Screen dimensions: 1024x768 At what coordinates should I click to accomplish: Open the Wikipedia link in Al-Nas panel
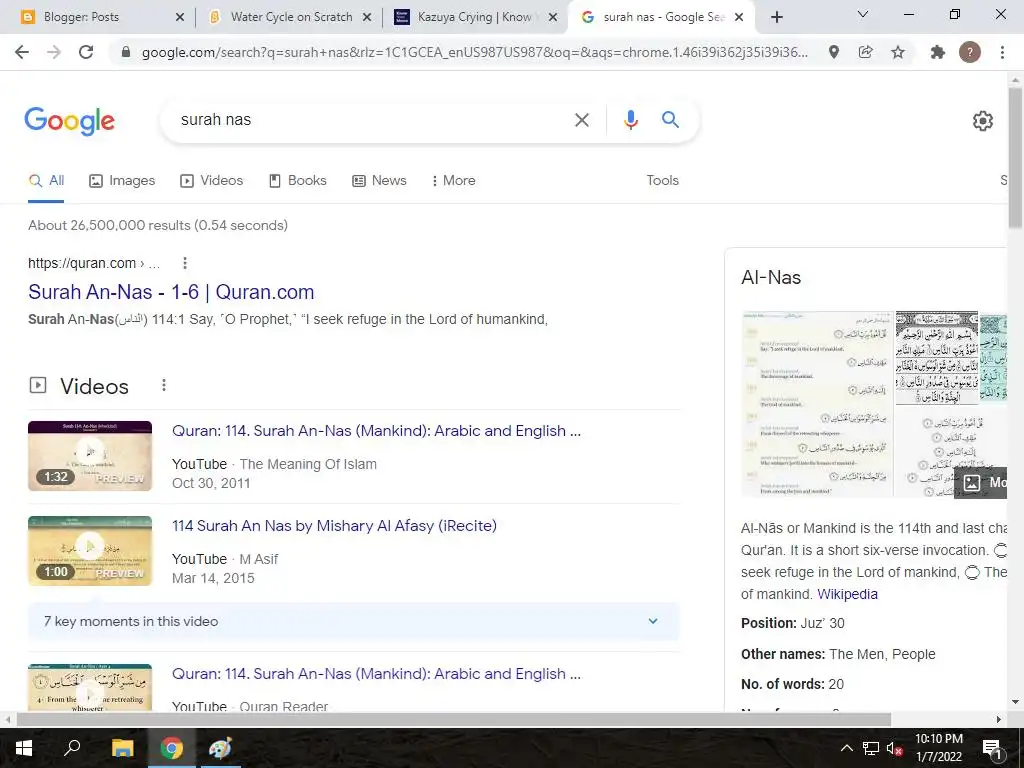[847, 594]
